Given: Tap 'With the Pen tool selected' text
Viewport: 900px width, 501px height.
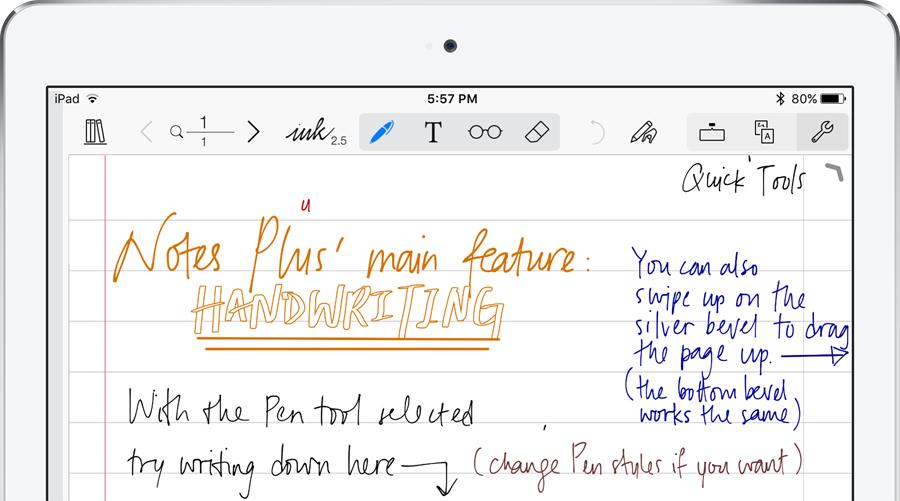Looking at the screenshot, I should (x=300, y=409).
